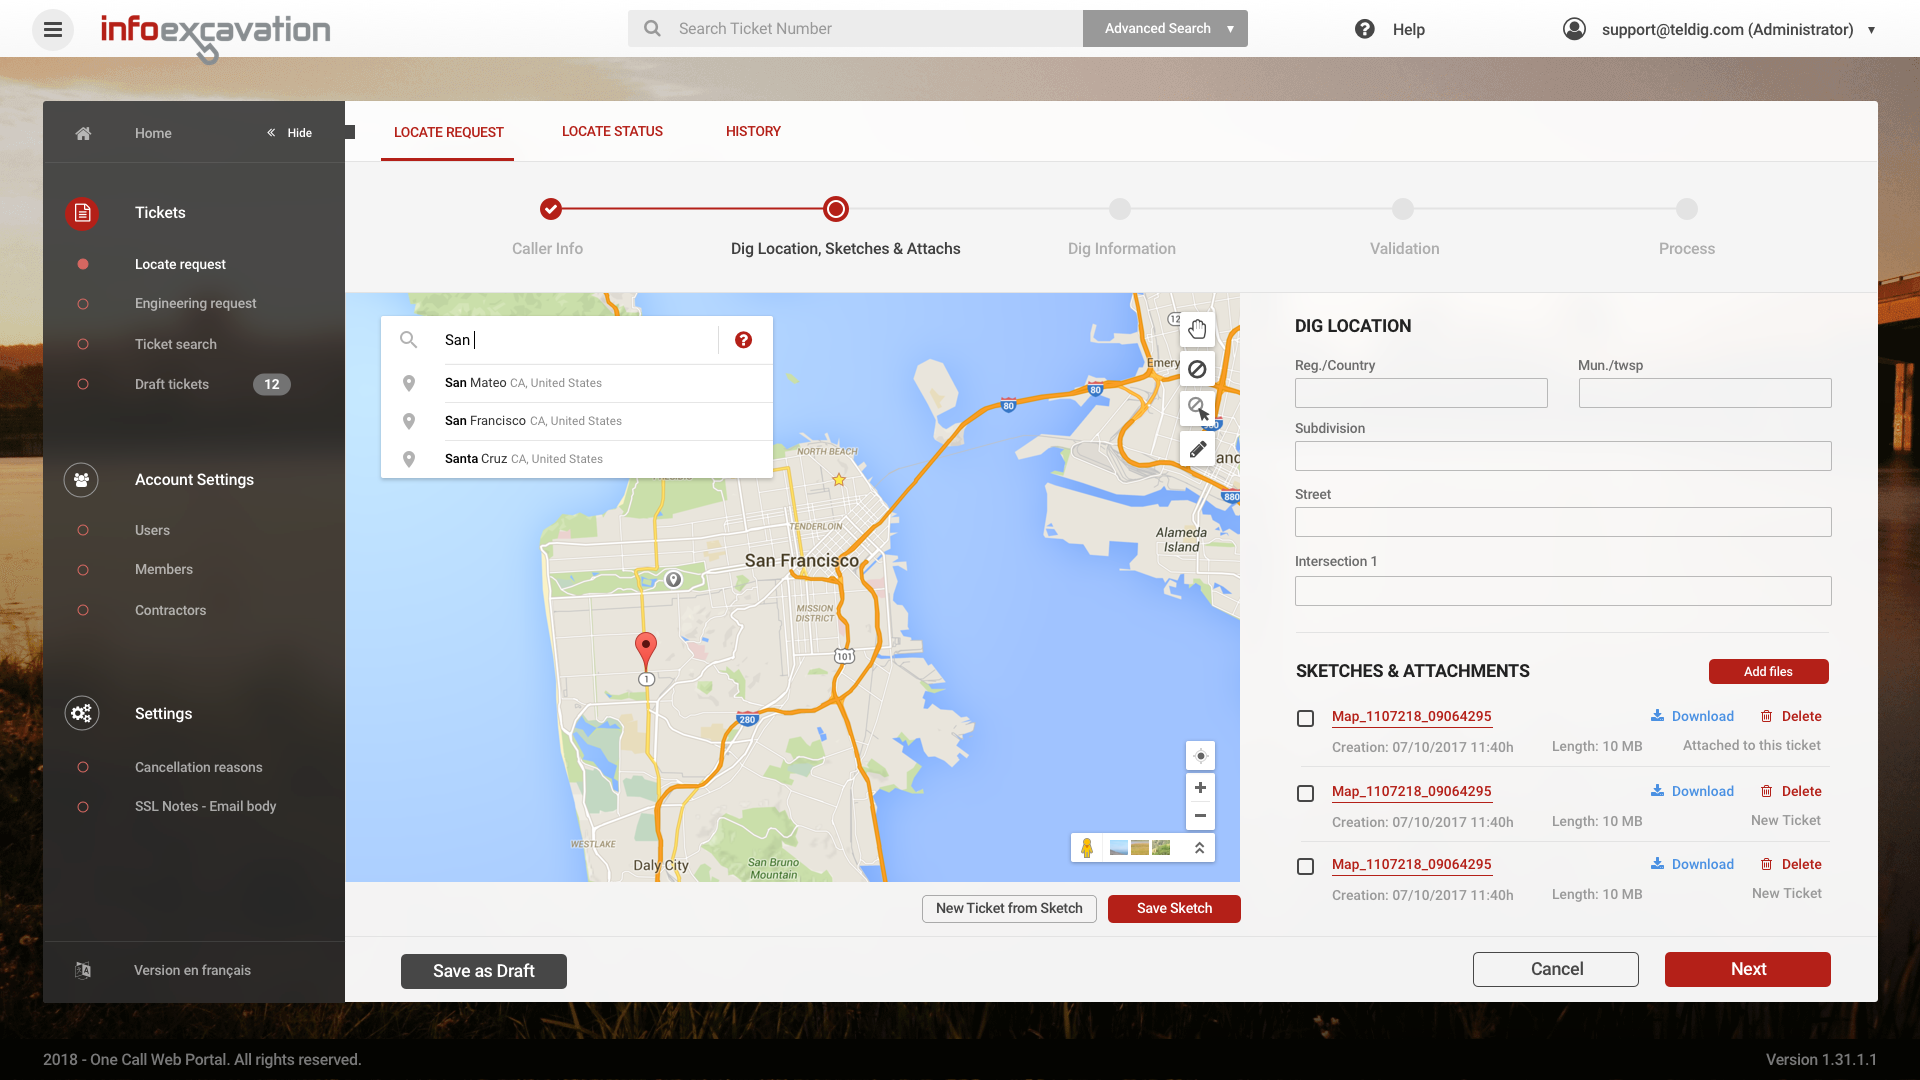Open the hamburger menu icon
The height and width of the screenshot is (1080, 1920).
tap(53, 29)
